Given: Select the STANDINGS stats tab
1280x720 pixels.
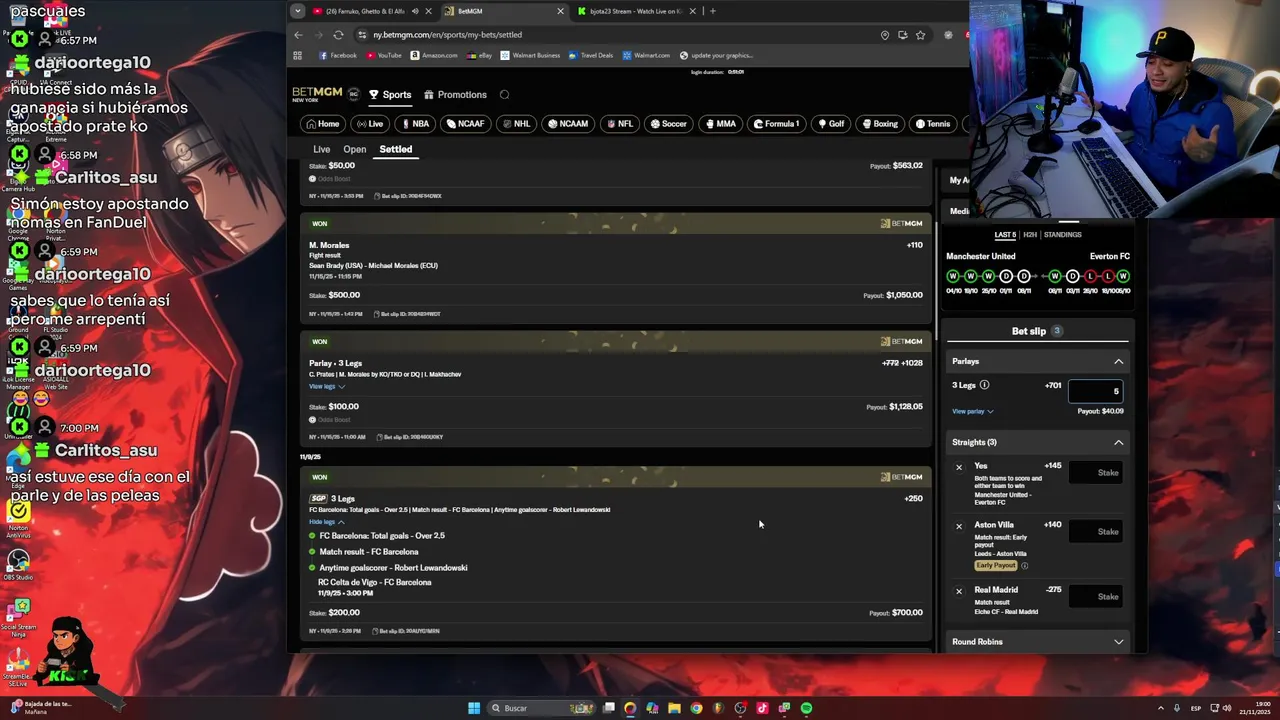Looking at the screenshot, I should [1062, 235].
